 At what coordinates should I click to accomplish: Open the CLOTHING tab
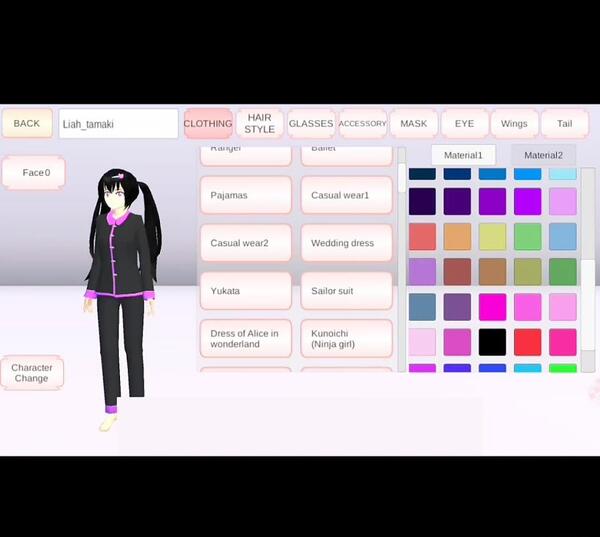pos(208,123)
